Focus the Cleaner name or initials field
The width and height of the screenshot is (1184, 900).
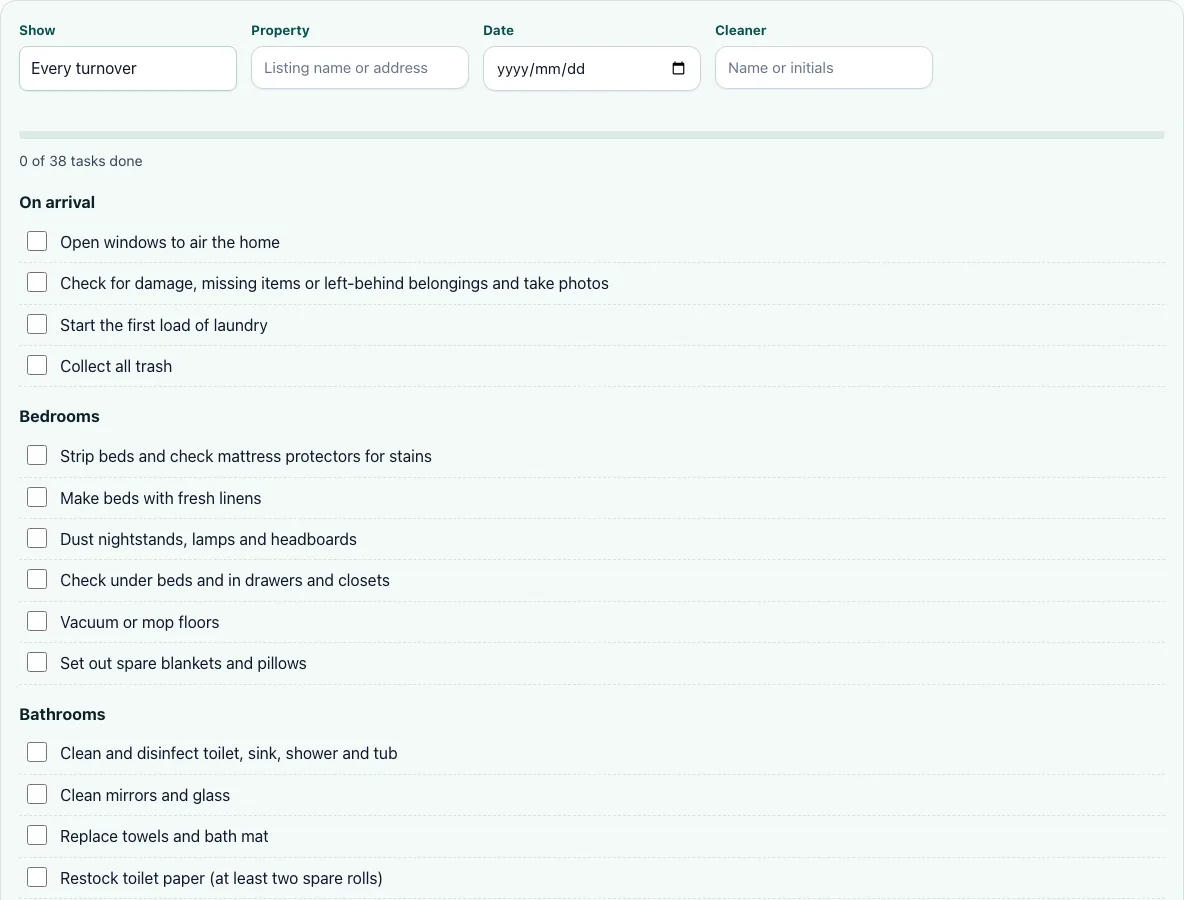coord(823,68)
